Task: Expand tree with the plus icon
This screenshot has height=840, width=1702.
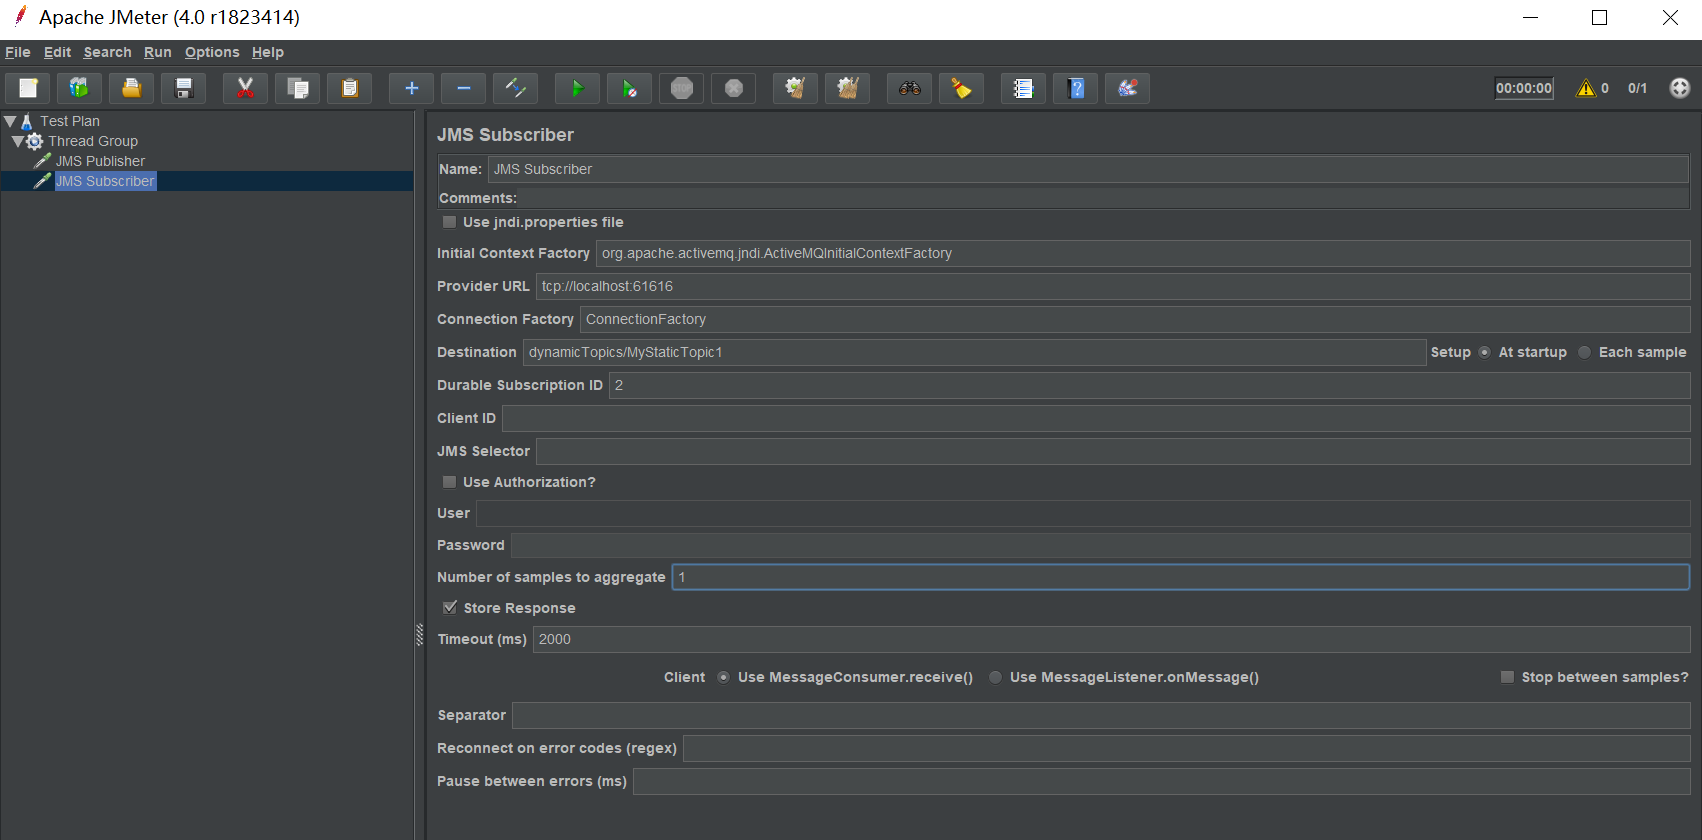Action: tap(411, 88)
